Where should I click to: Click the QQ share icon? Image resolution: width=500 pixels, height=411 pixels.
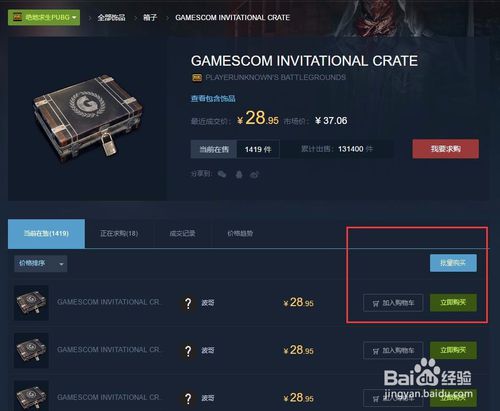(239, 174)
